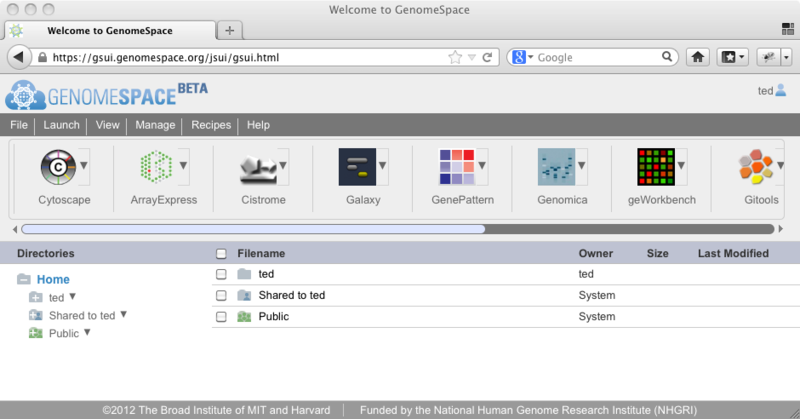The image size is (800, 419).
Task: Open the Recipes menu
Action: (211, 125)
